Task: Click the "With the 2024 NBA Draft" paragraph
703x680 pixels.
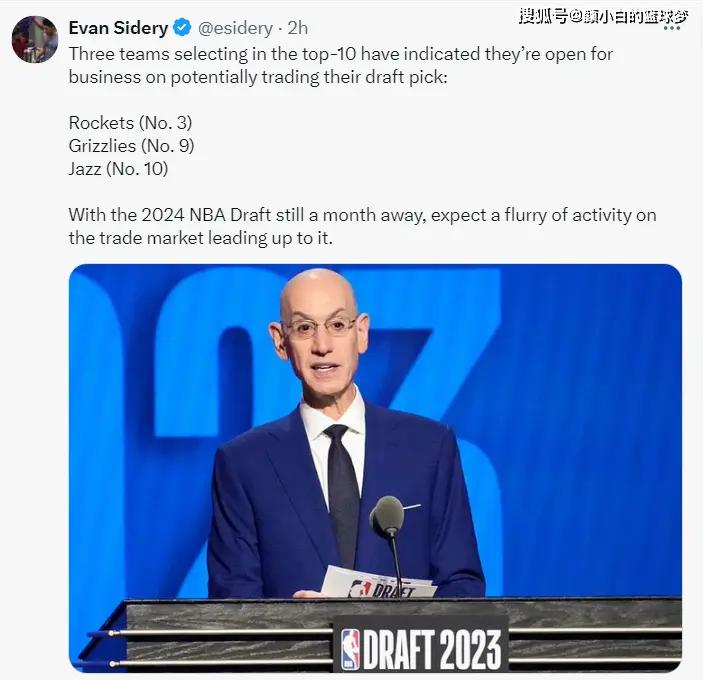Action: [x=362, y=226]
